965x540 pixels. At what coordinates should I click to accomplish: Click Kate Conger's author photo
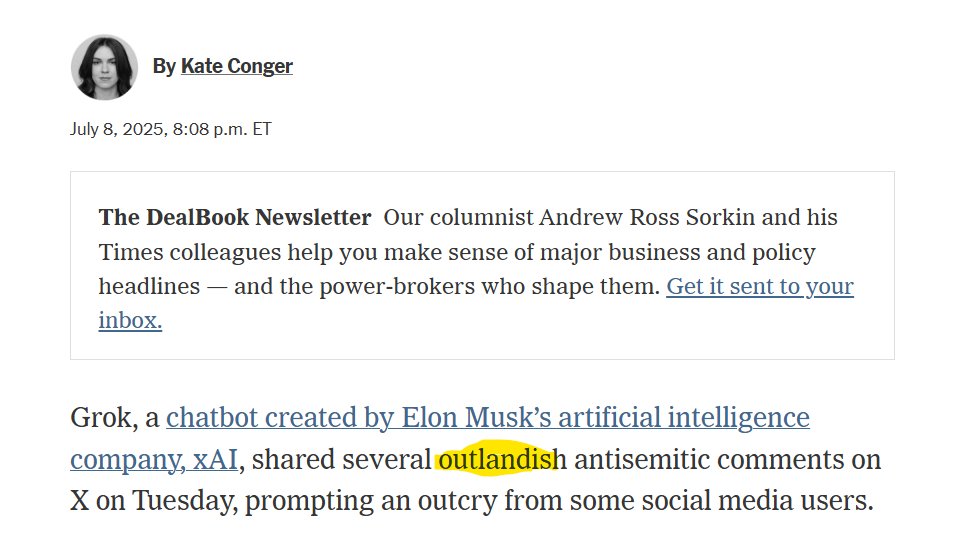tap(104, 67)
